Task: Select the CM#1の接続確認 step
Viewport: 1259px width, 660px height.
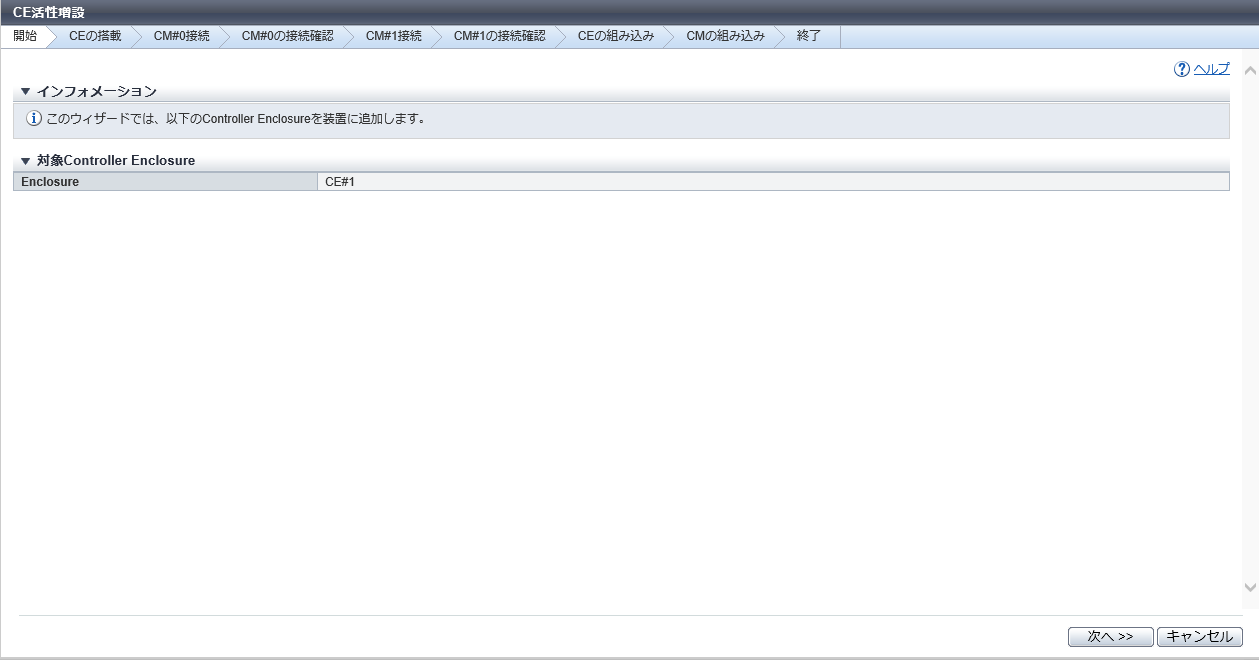Action: pos(499,36)
